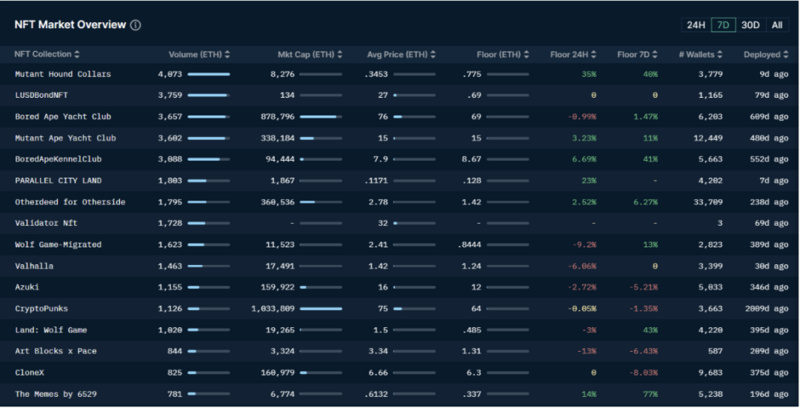Sort by NFT Collection column arrows

tap(77, 54)
